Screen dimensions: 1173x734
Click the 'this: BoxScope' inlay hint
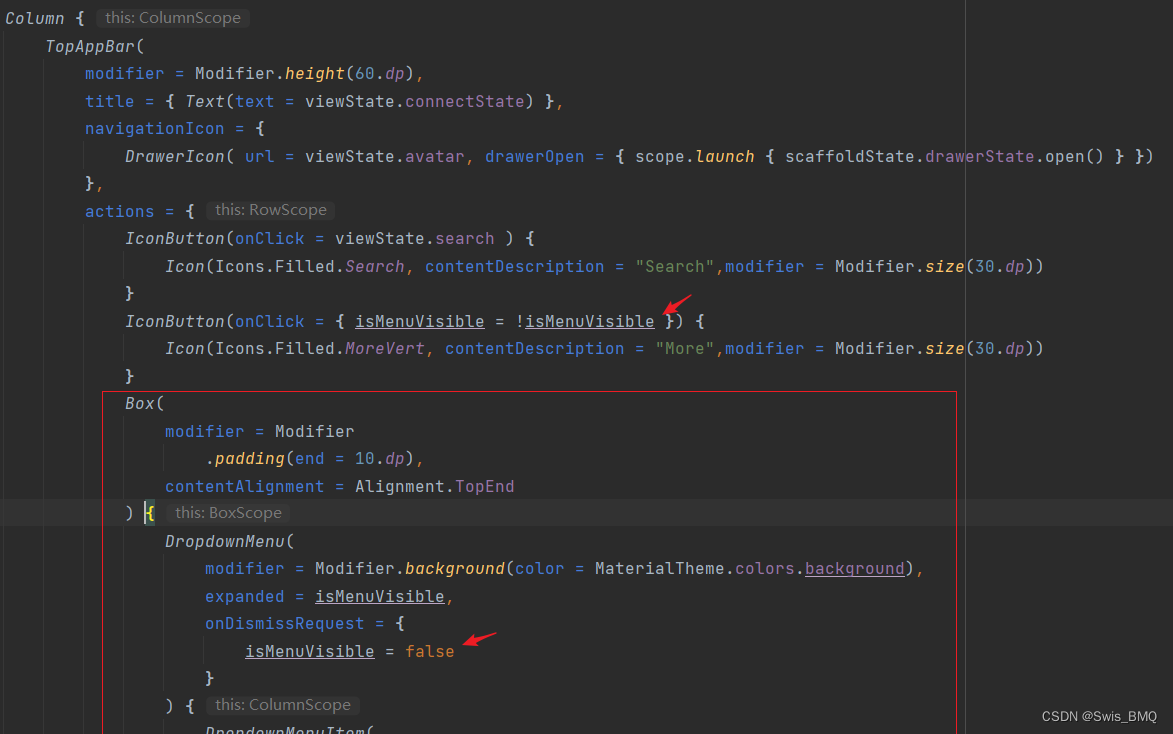(x=228, y=512)
